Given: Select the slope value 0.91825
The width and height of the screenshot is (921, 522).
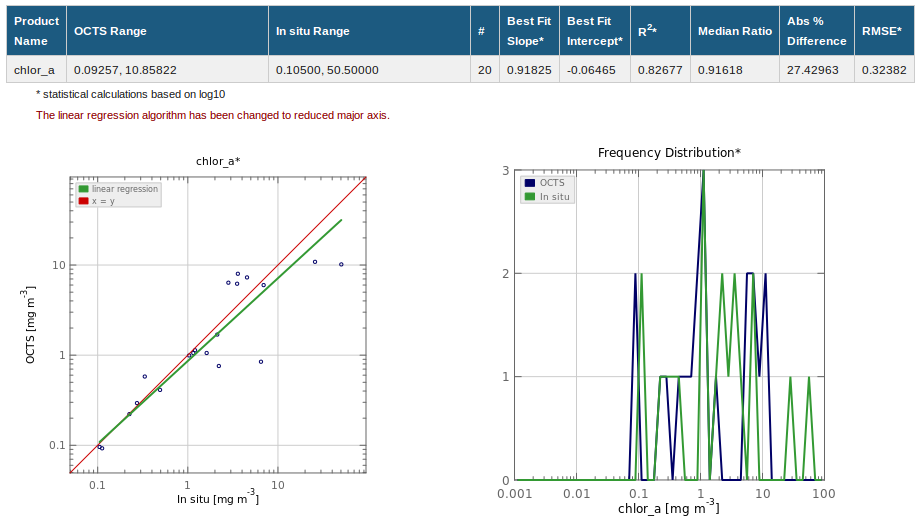Looking at the screenshot, I should pyautogui.click(x=529, y=70).
